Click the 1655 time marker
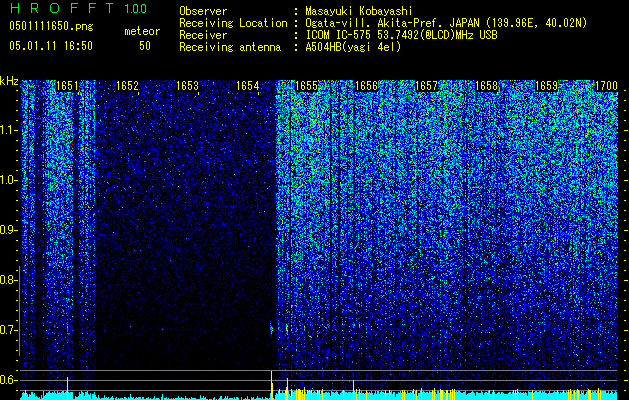The image size is (629, 400). [x=306, y=86]
